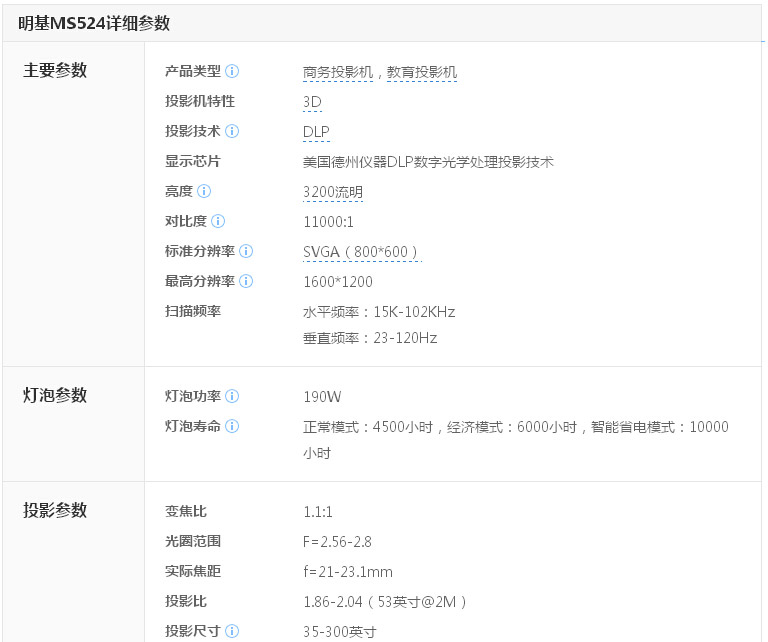Click the 灯泡功率 label
The width and height of the screenshot is (768, 642).
click(x=192, y=396)
